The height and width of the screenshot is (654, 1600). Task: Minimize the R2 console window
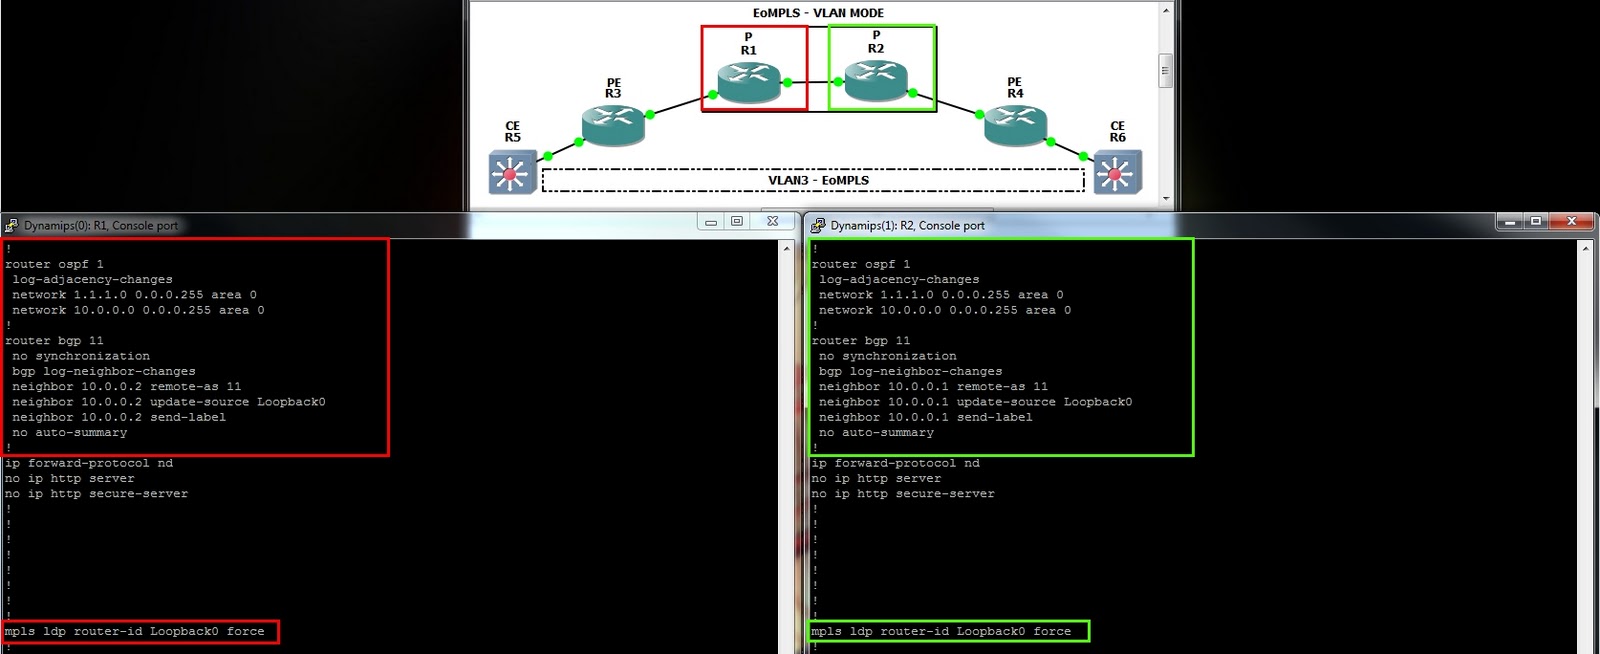[x=1510, y=221]
